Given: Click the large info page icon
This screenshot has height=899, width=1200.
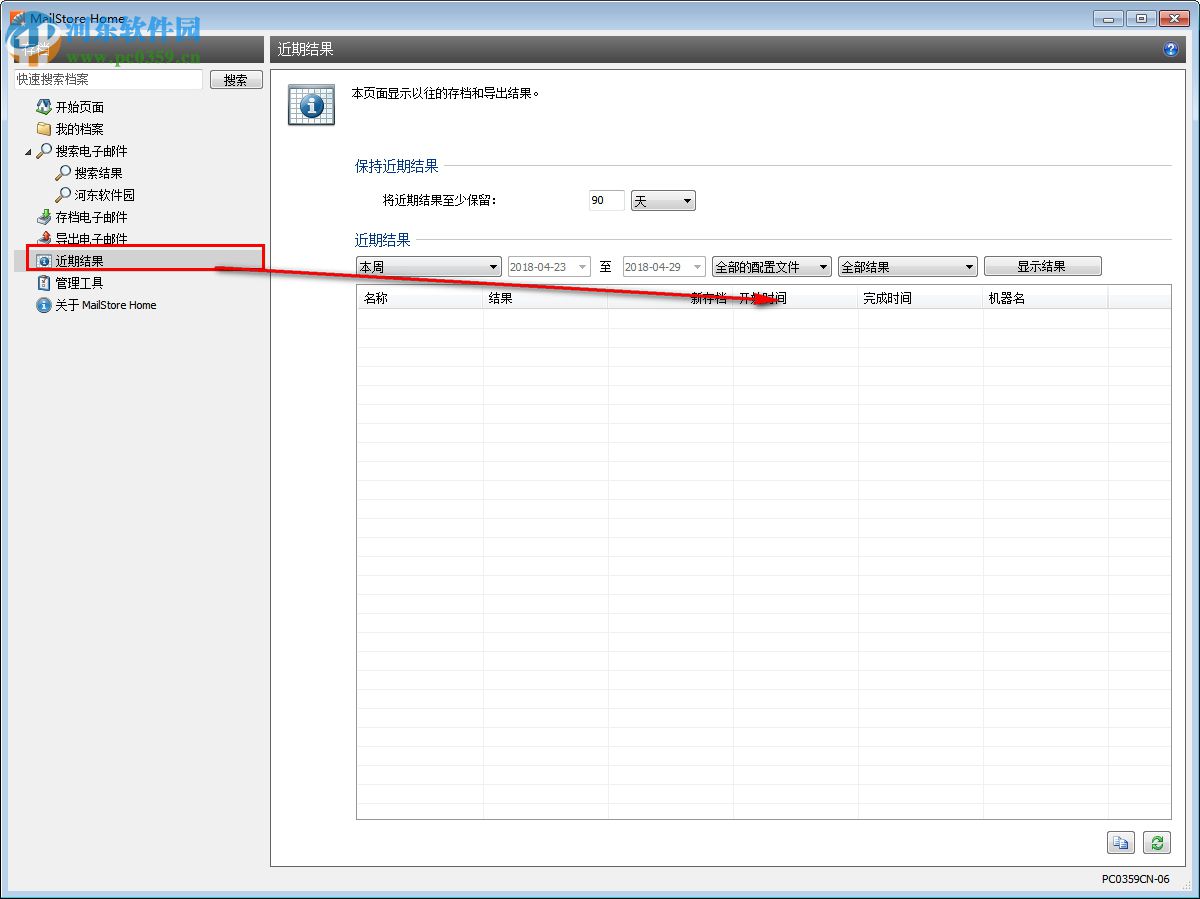Looking at the screenshot, I should (311, 104).
